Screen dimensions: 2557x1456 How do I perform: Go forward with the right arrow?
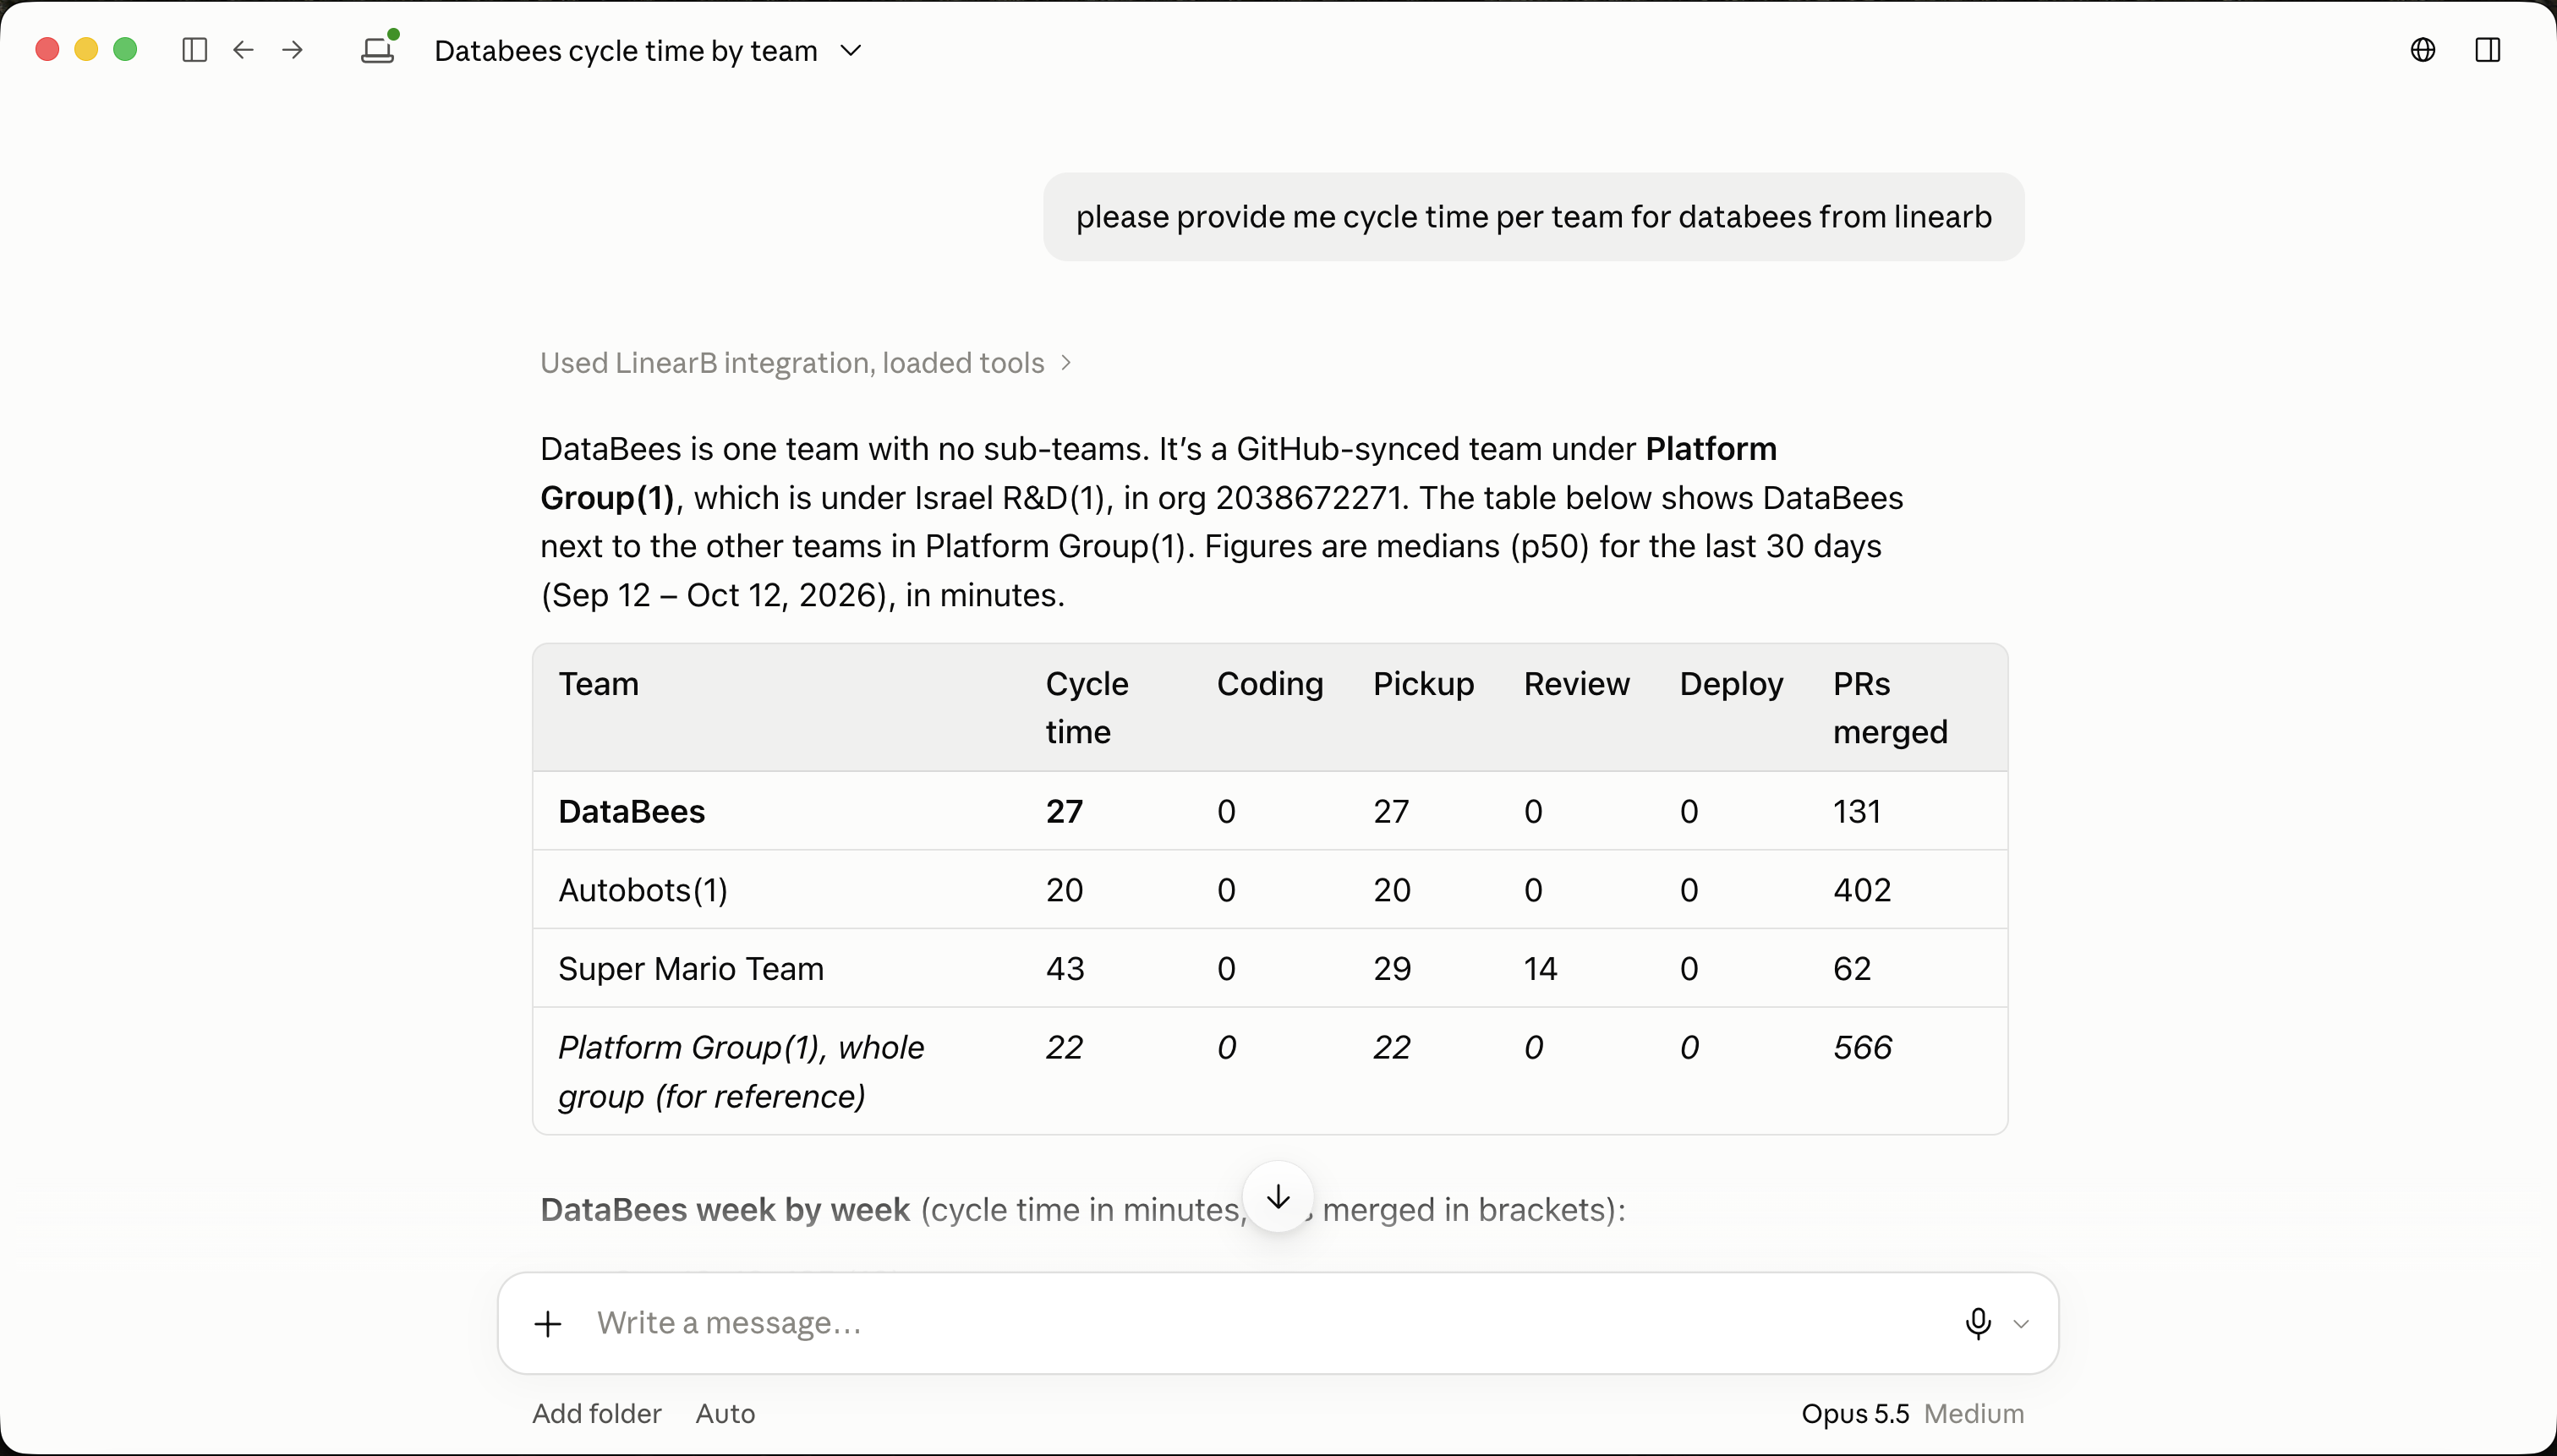coord(292,50)
